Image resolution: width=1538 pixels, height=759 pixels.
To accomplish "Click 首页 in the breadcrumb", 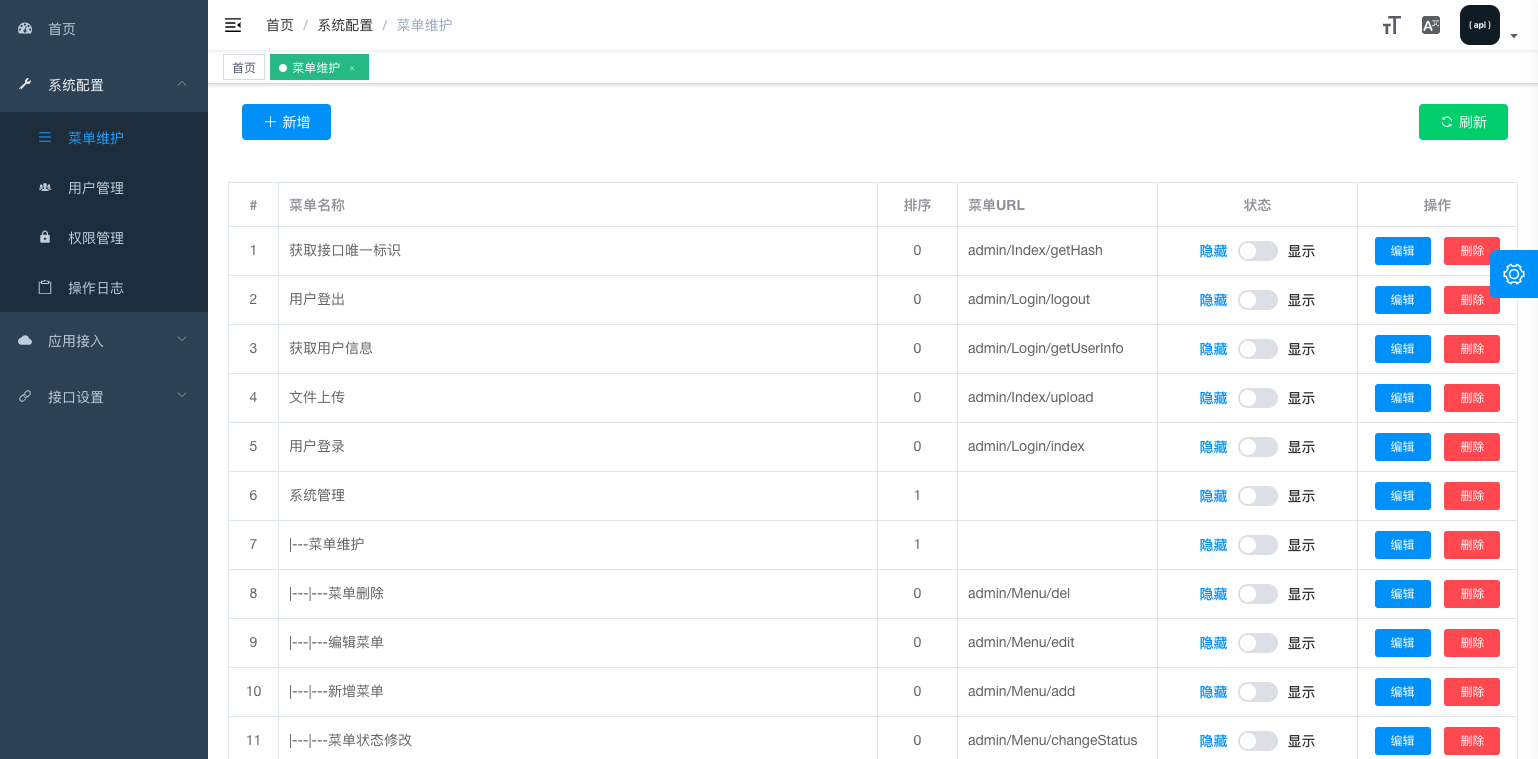I will tap(280, 25).
